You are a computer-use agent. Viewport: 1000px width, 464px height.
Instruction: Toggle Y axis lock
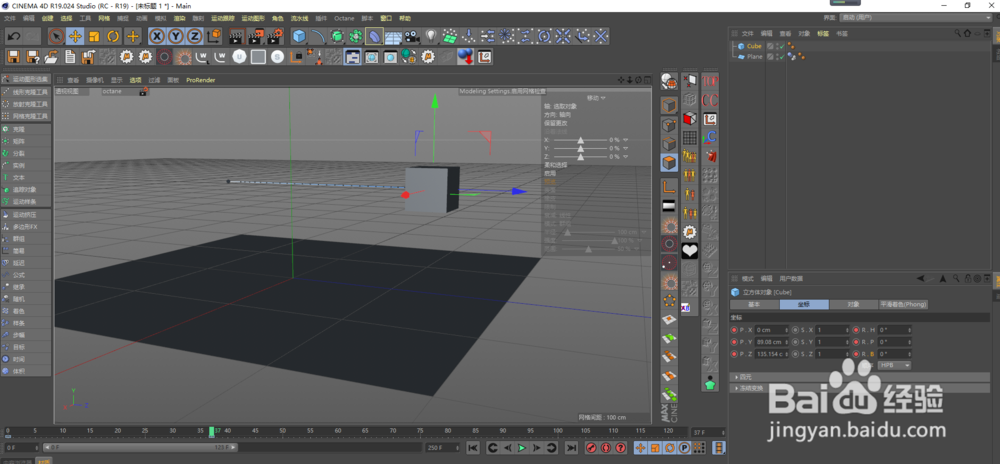click(x=175, y=36)
